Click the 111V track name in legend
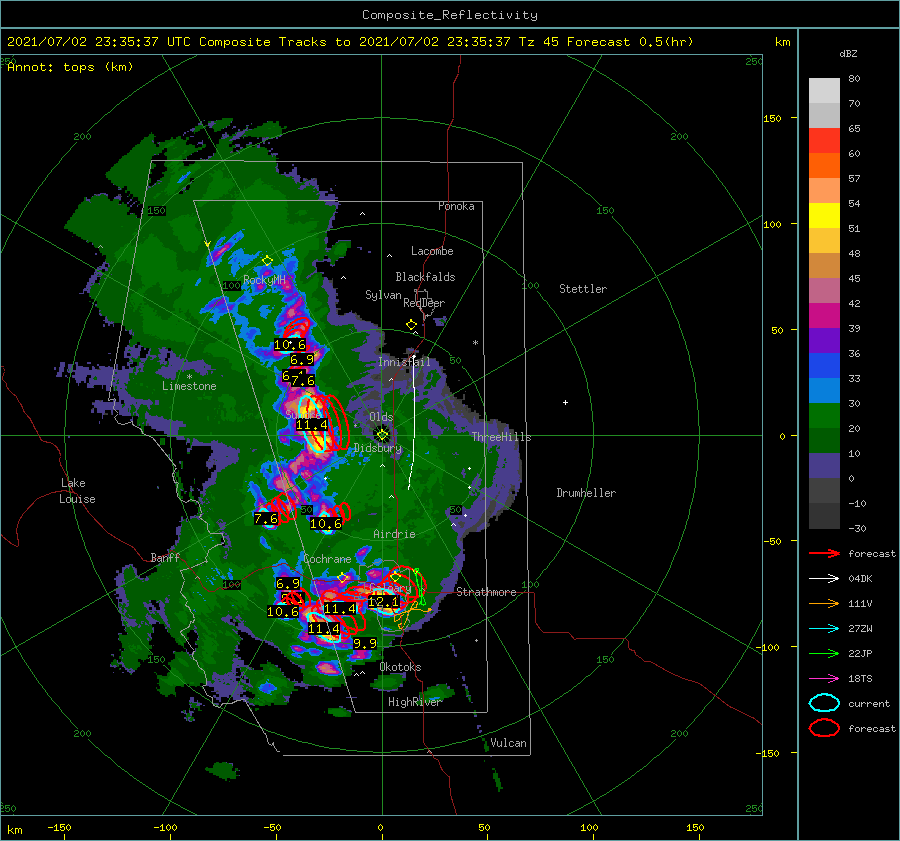The image size is (900, 841). click(860, 603)
